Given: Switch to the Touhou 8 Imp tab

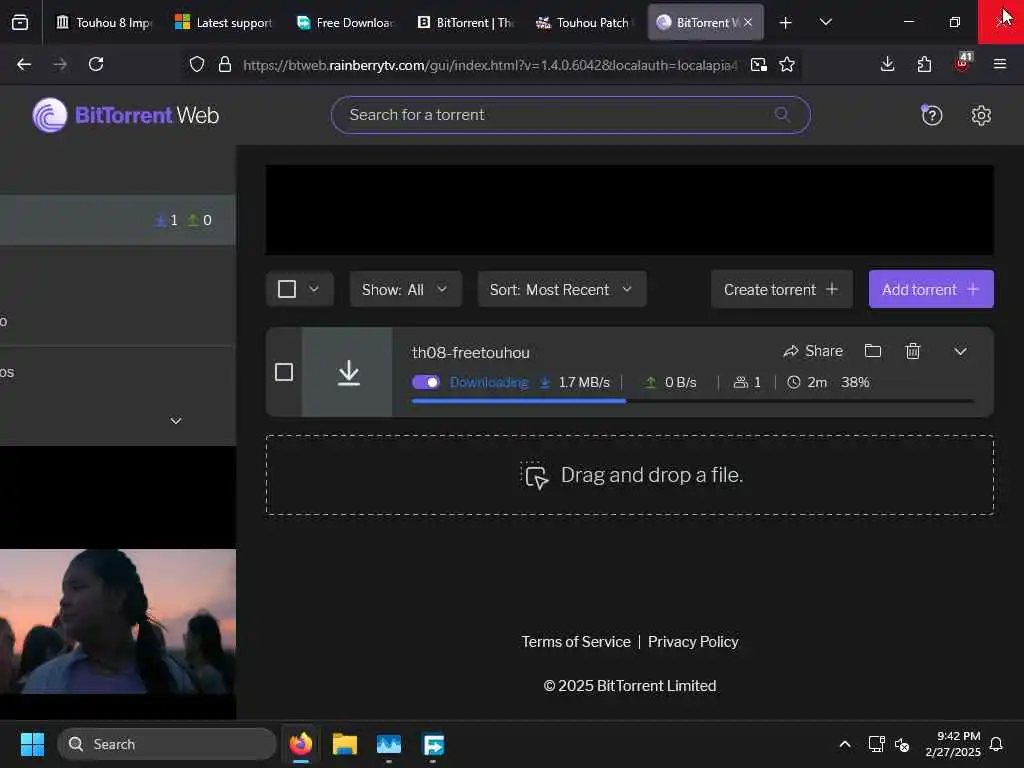Looking at the screenshot, I should 104,23.
